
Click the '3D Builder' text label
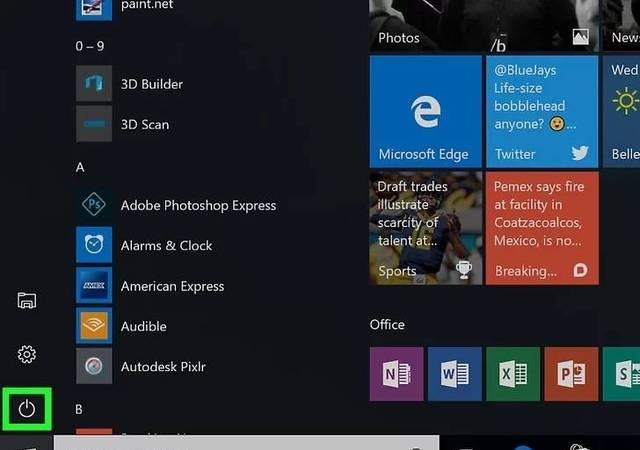(x=152, y=84)
